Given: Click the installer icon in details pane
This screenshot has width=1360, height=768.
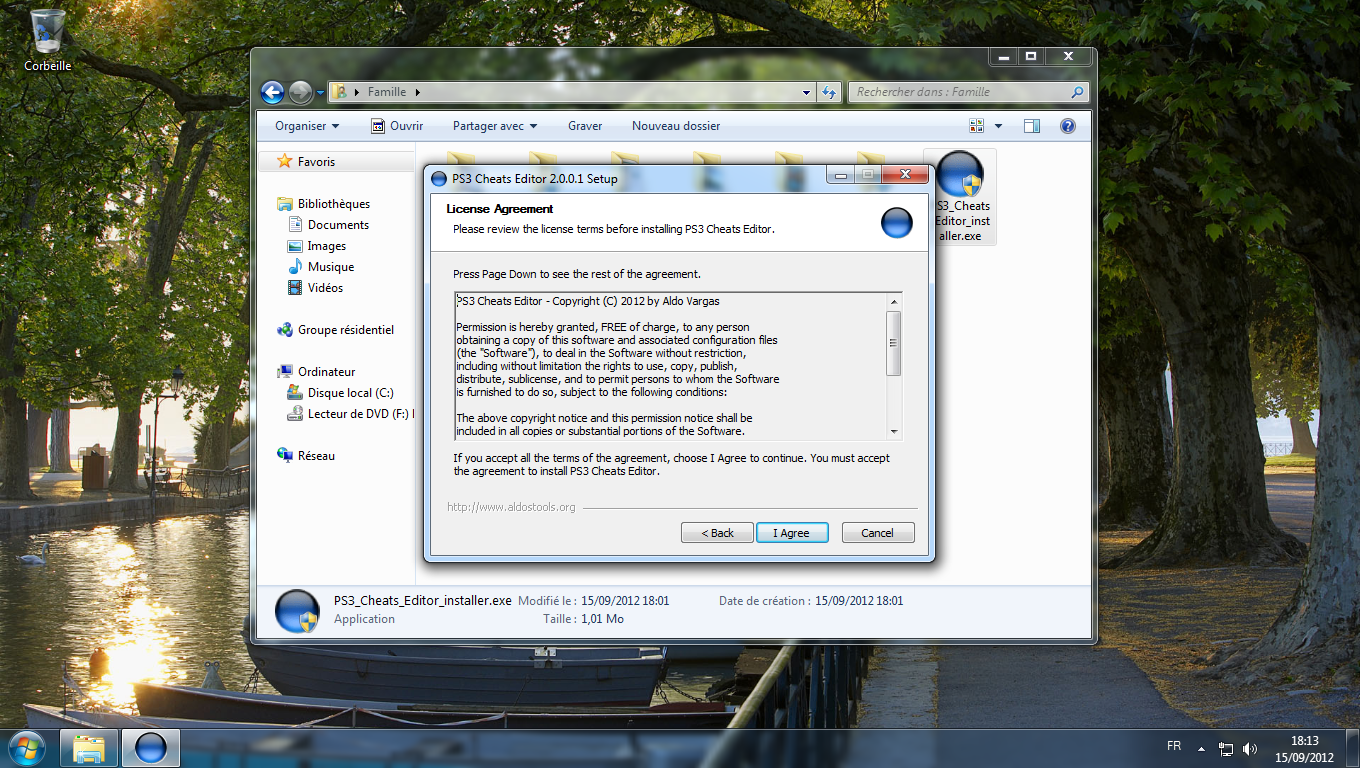Looking at the screenshot, I should click(x=297, y=610).
